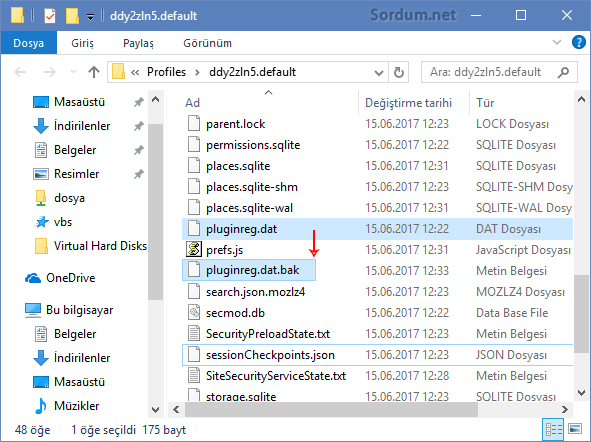Select search.json.mozlz4 file
Screen dimensions: 591x442
click(x=255, y=292)
